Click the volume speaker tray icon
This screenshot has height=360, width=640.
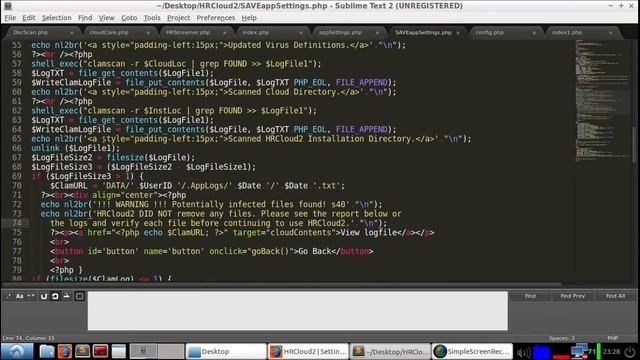pyautogui.click(x=523, y=351)
